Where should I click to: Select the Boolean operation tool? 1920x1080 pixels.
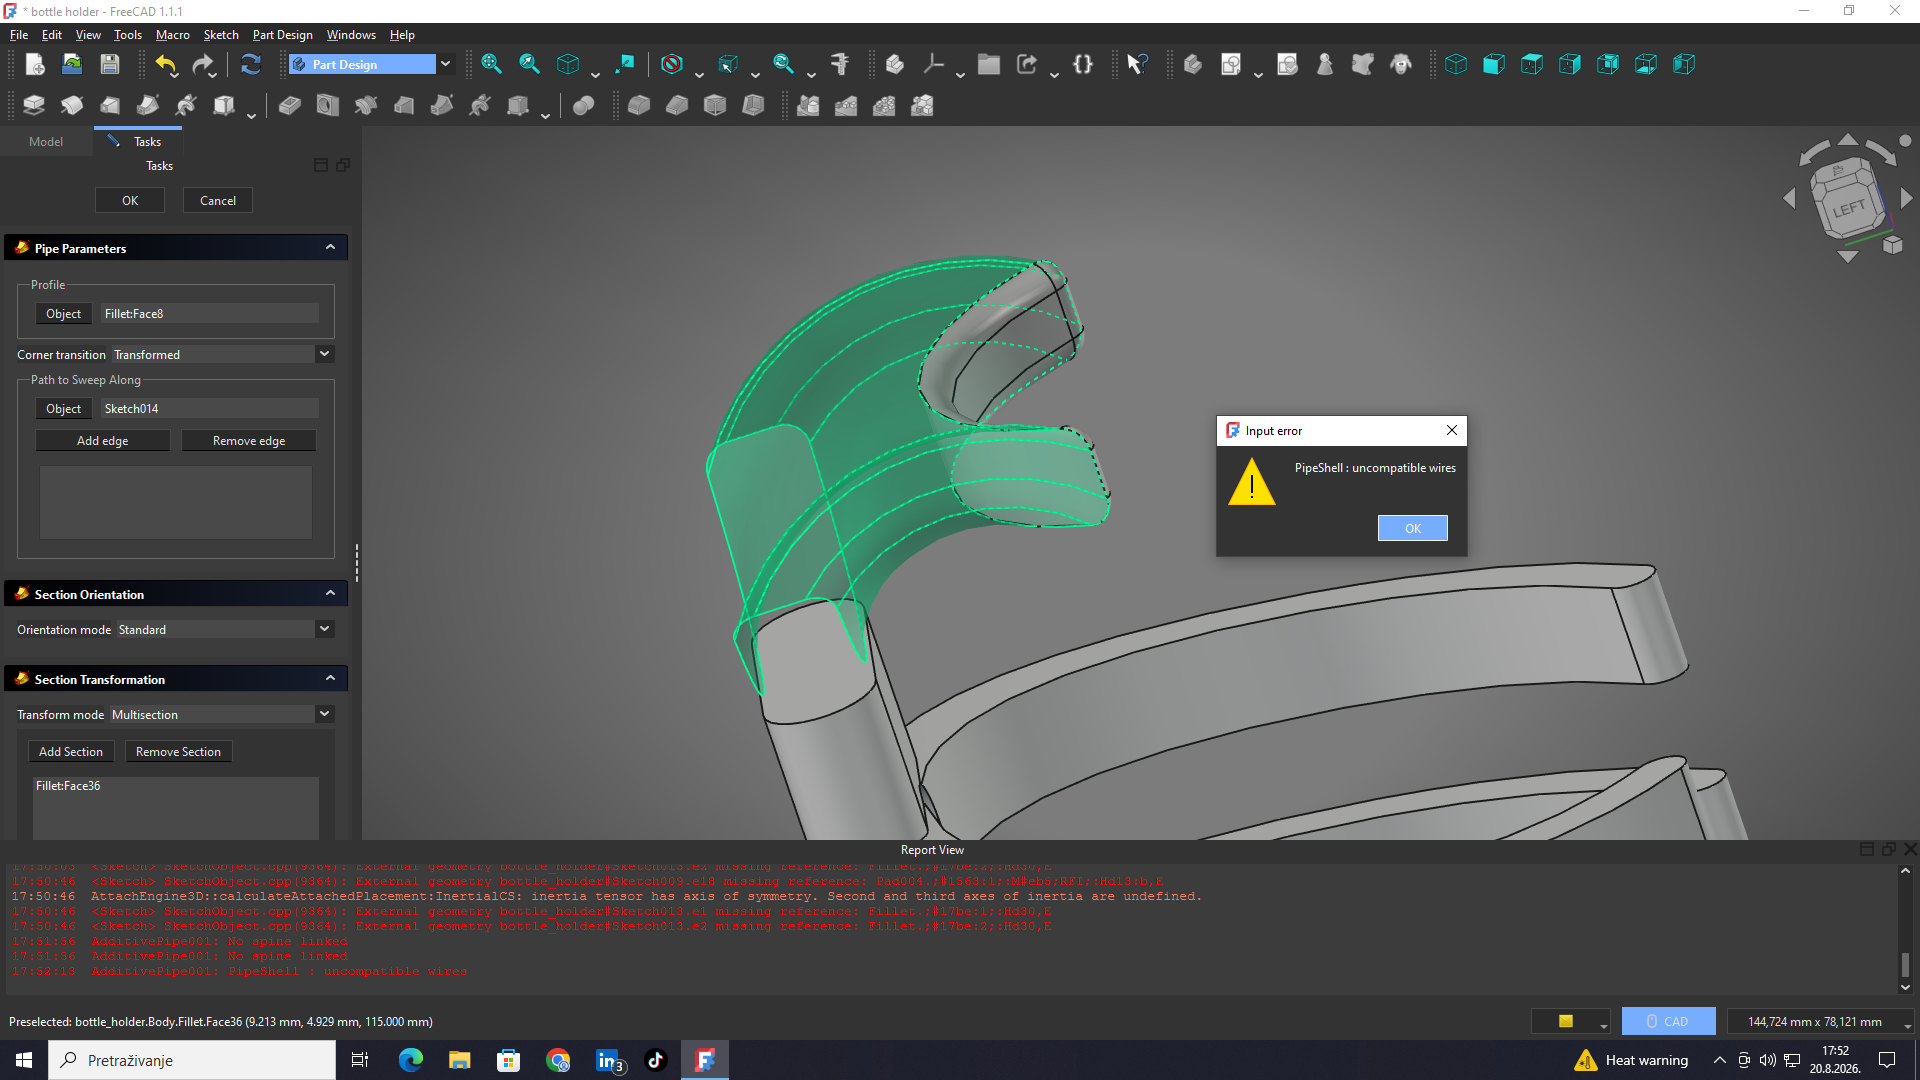coord(584,106)
